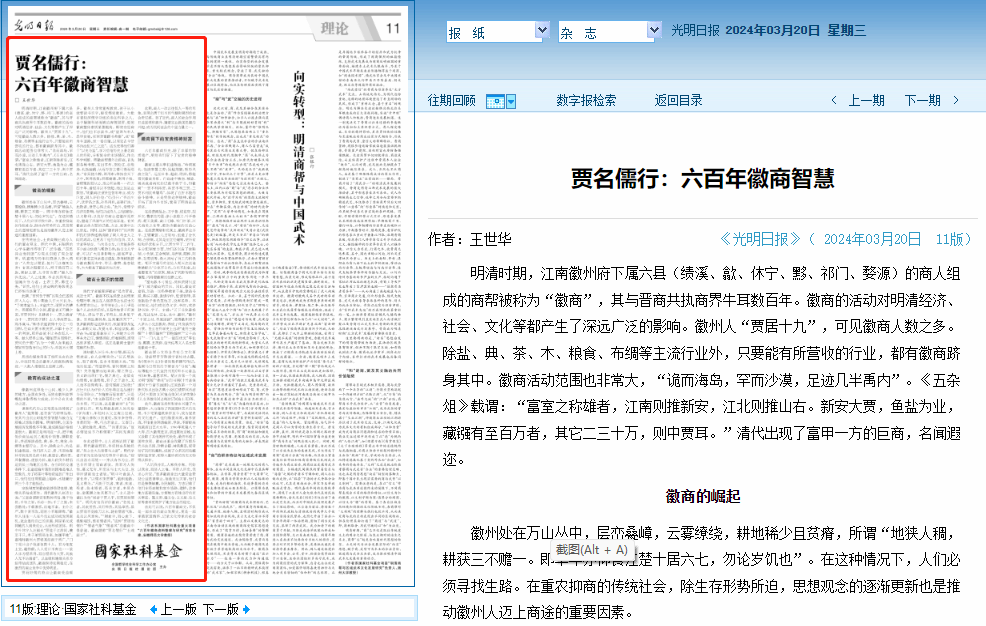Viewport: 986px width, 626px height.
Task: Open the dropdown arrow next to calendar icon
Action: (x=511, y=101)
